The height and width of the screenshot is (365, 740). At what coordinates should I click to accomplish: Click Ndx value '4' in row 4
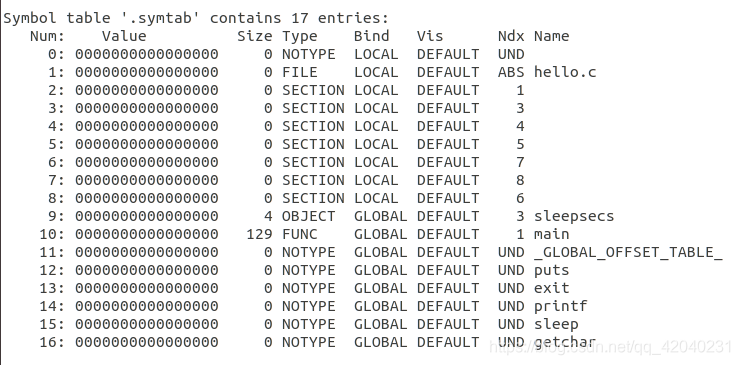(520, 127)
